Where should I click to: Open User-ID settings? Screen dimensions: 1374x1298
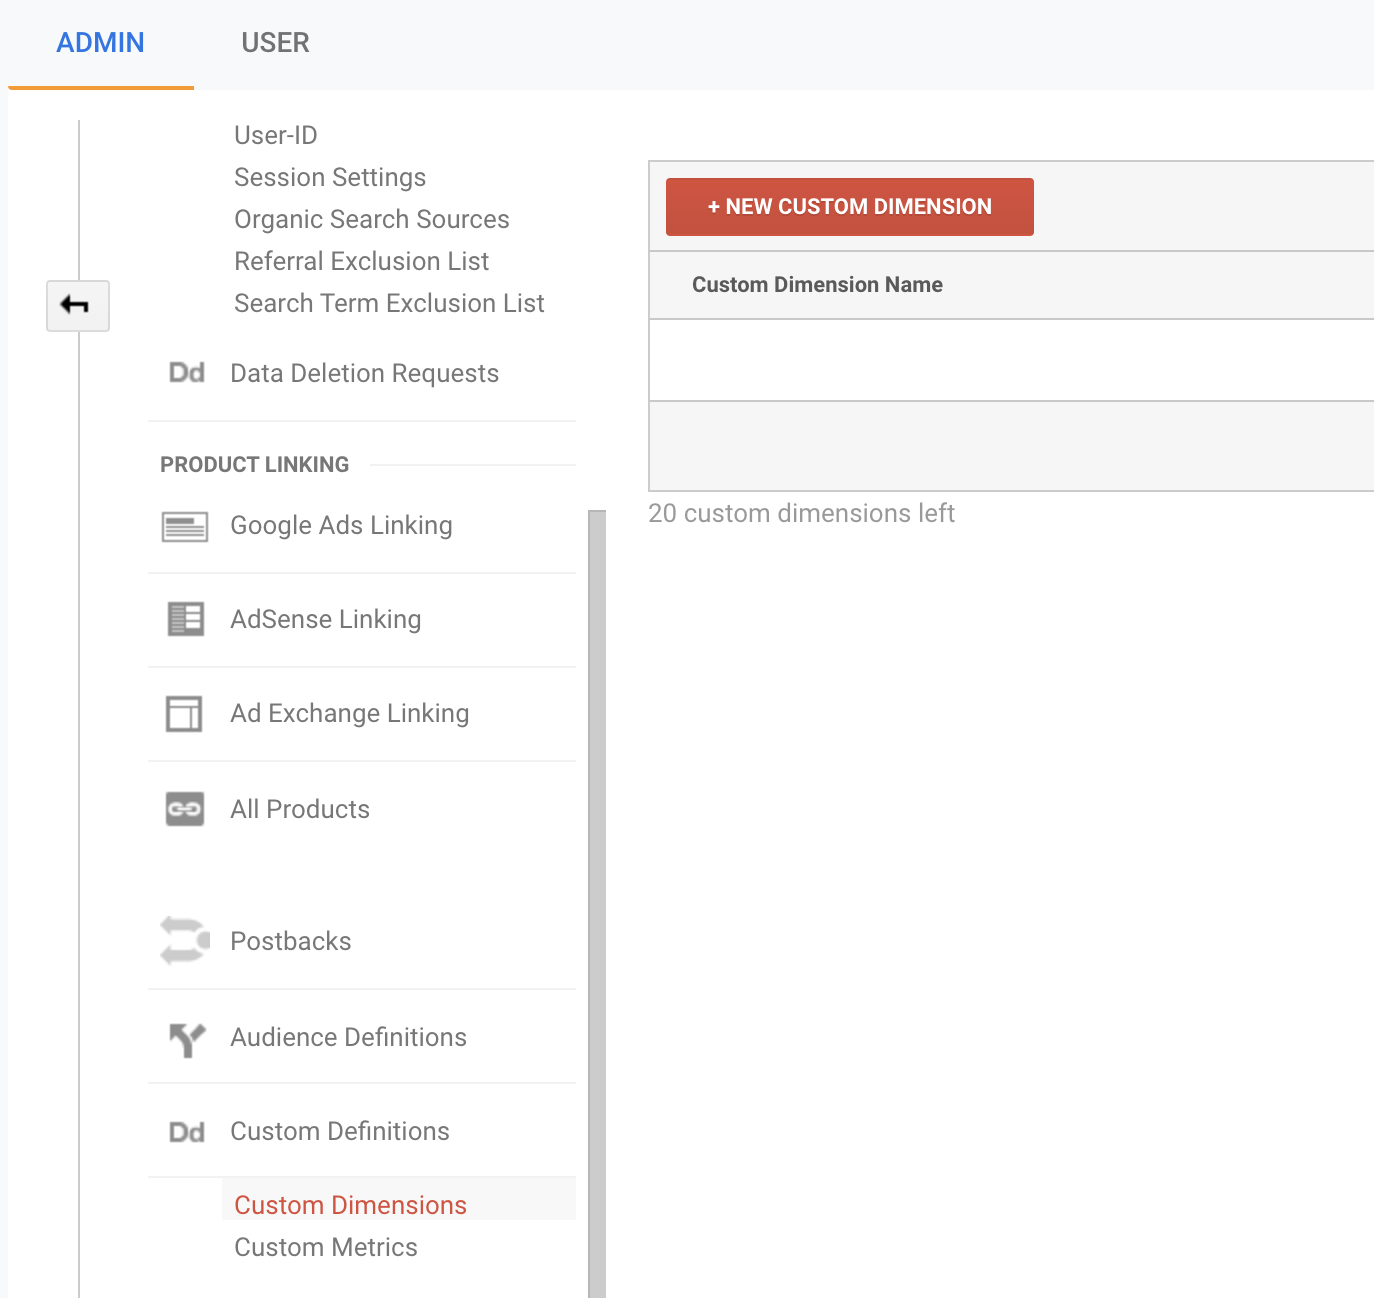[276, 135]
